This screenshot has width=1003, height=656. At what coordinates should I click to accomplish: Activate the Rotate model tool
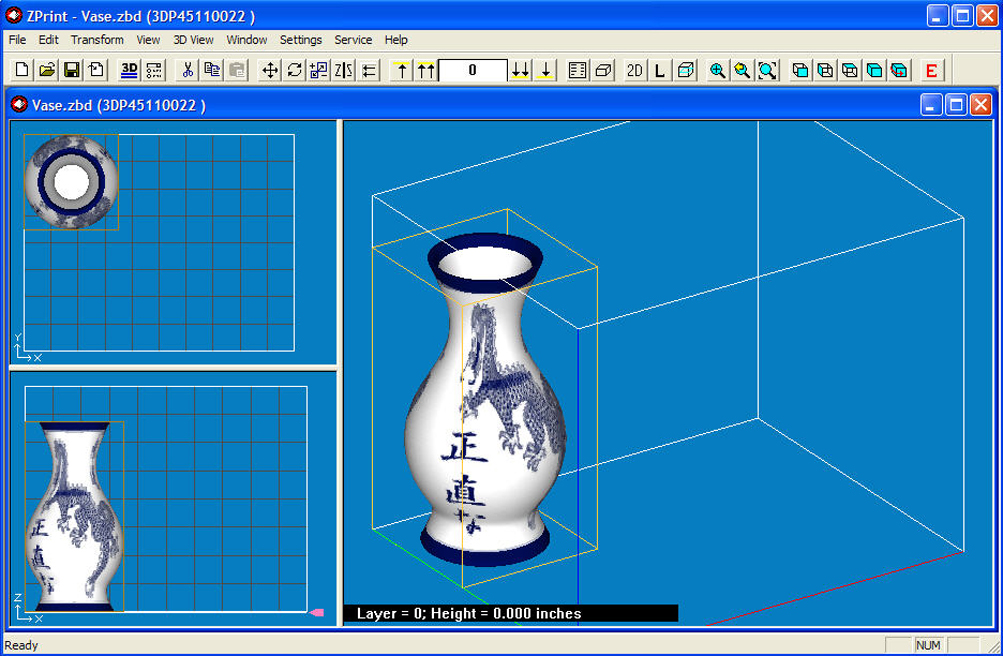click(x=293, y=70)
